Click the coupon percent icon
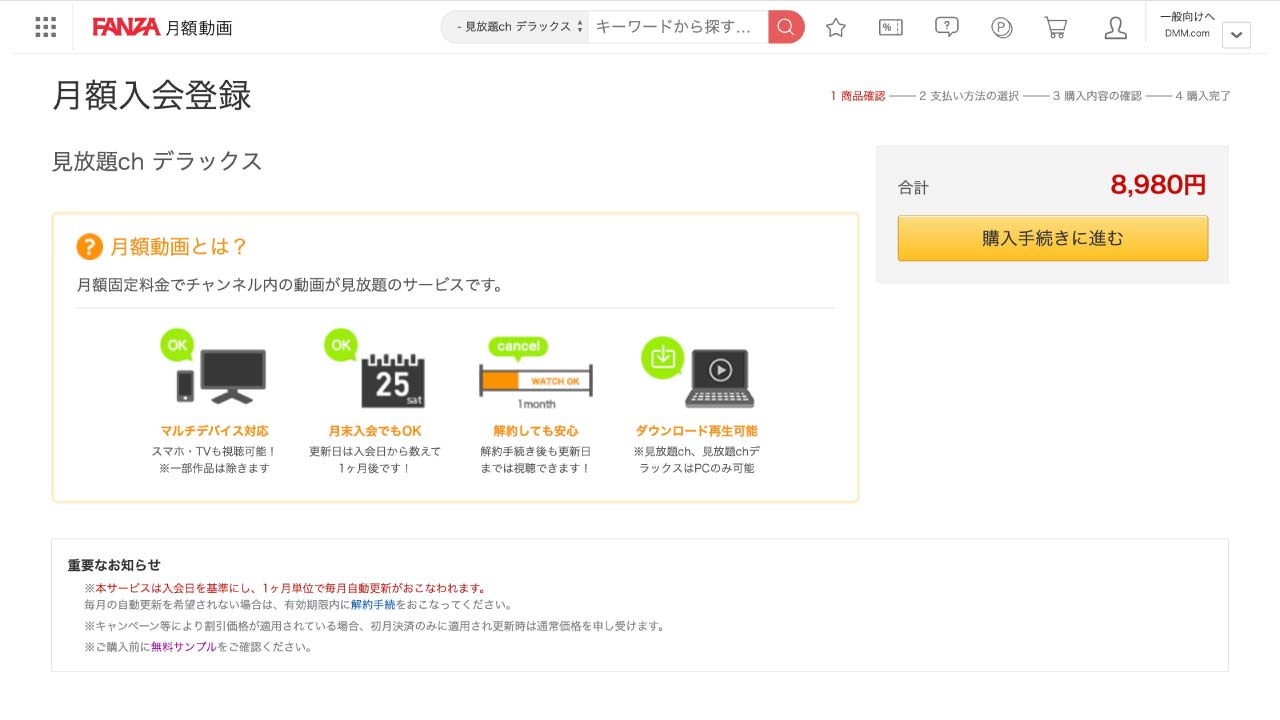 click(x=890, y=27)
